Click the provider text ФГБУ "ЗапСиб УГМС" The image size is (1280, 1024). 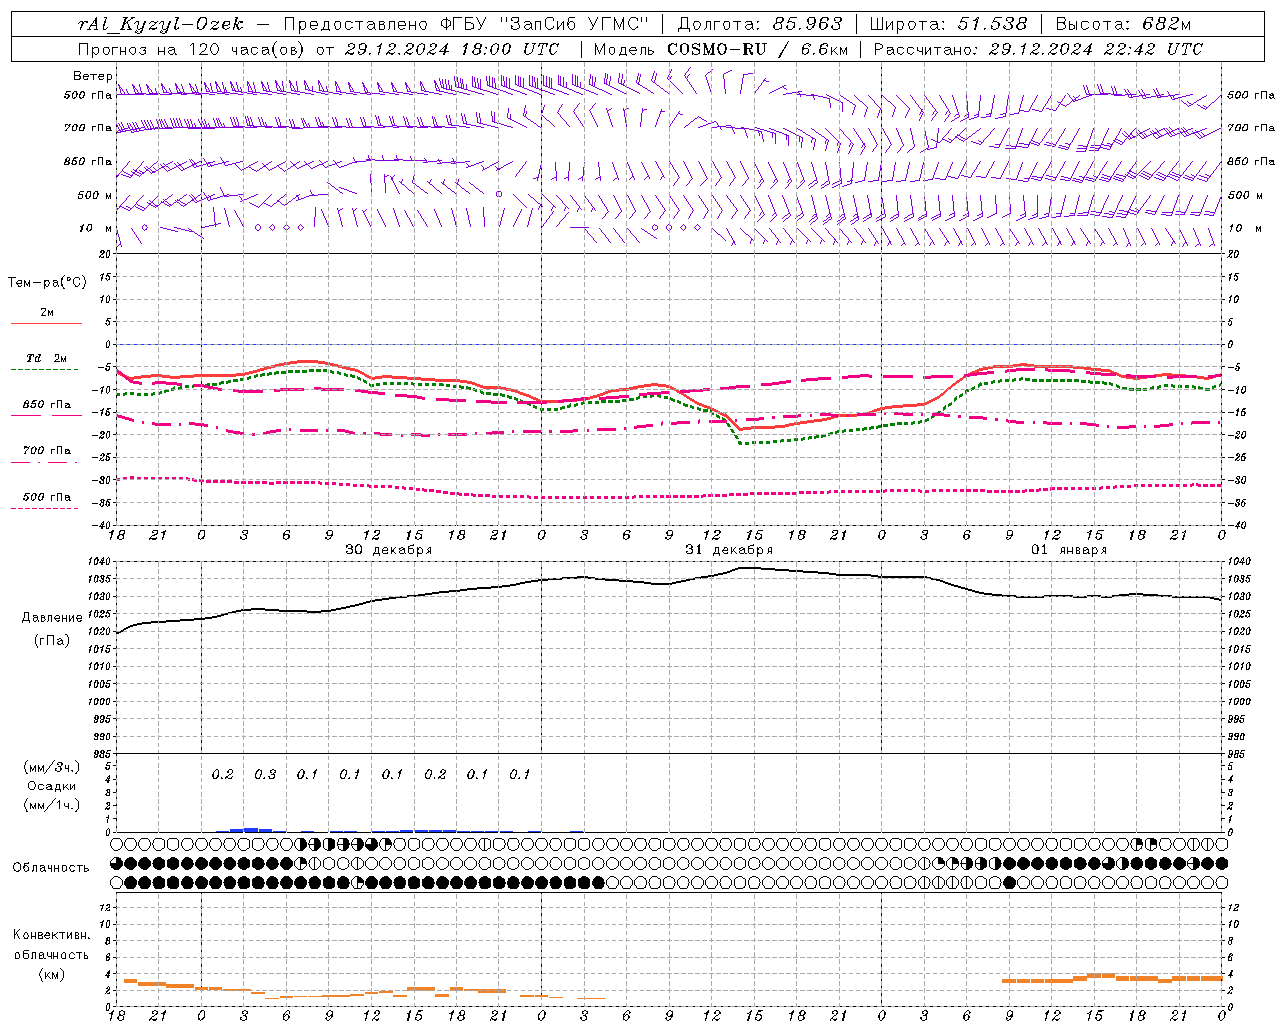(543, 24)
